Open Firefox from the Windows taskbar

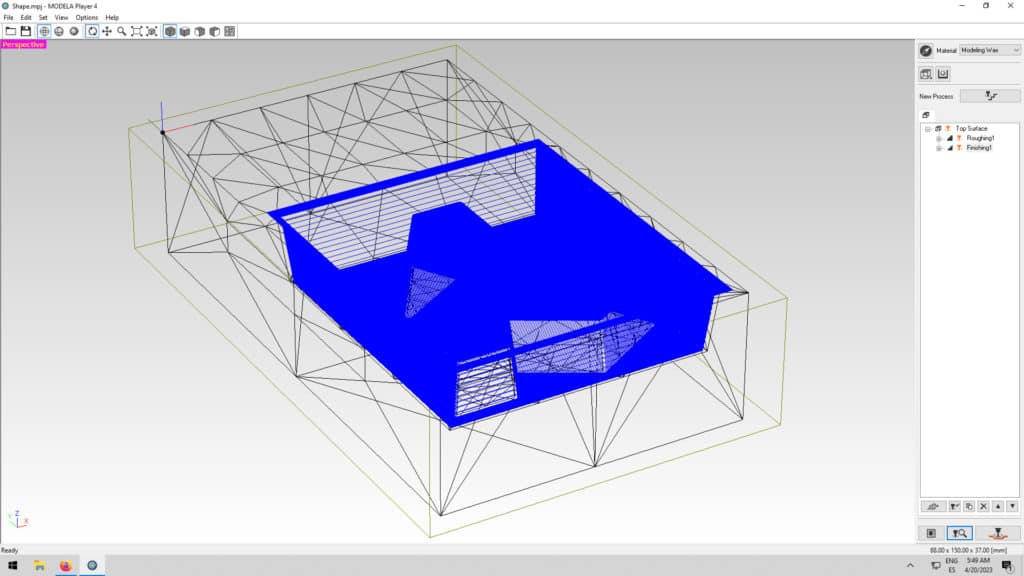tap(66, 565)
